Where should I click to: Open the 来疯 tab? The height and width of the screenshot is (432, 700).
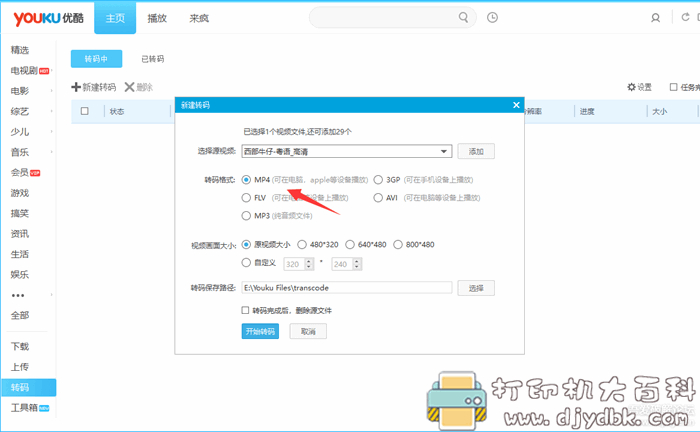[x=199, y=18]
